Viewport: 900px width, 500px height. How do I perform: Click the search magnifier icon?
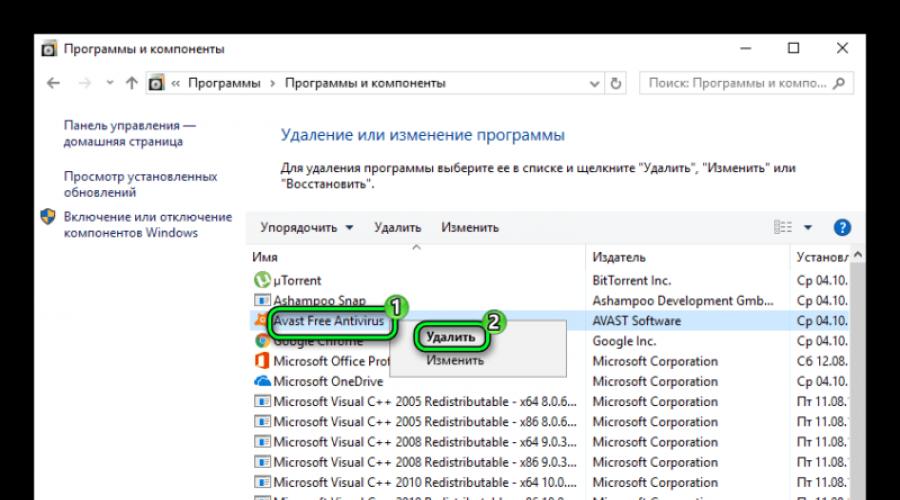coord(839,83)
